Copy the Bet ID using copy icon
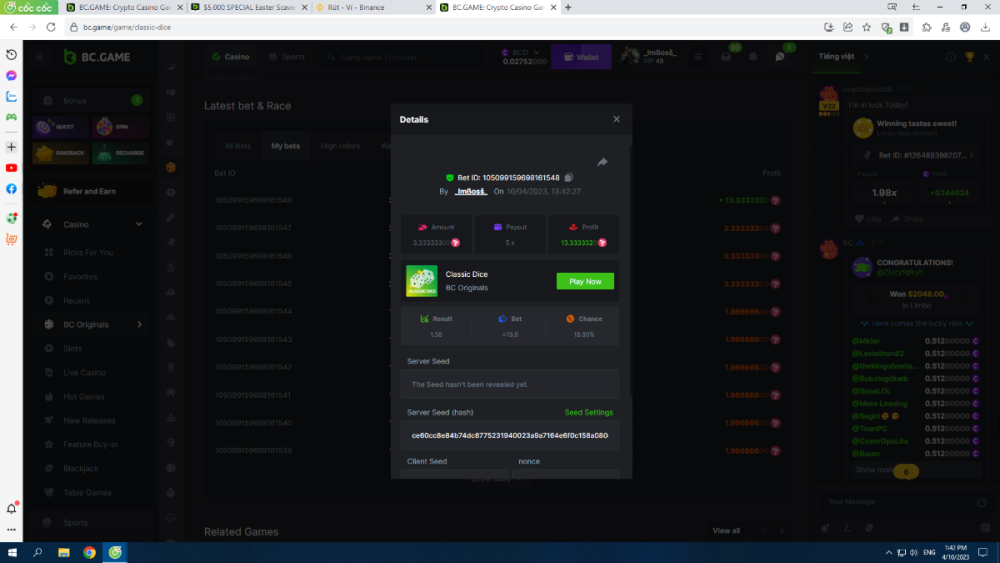 [x=569, y=177]
